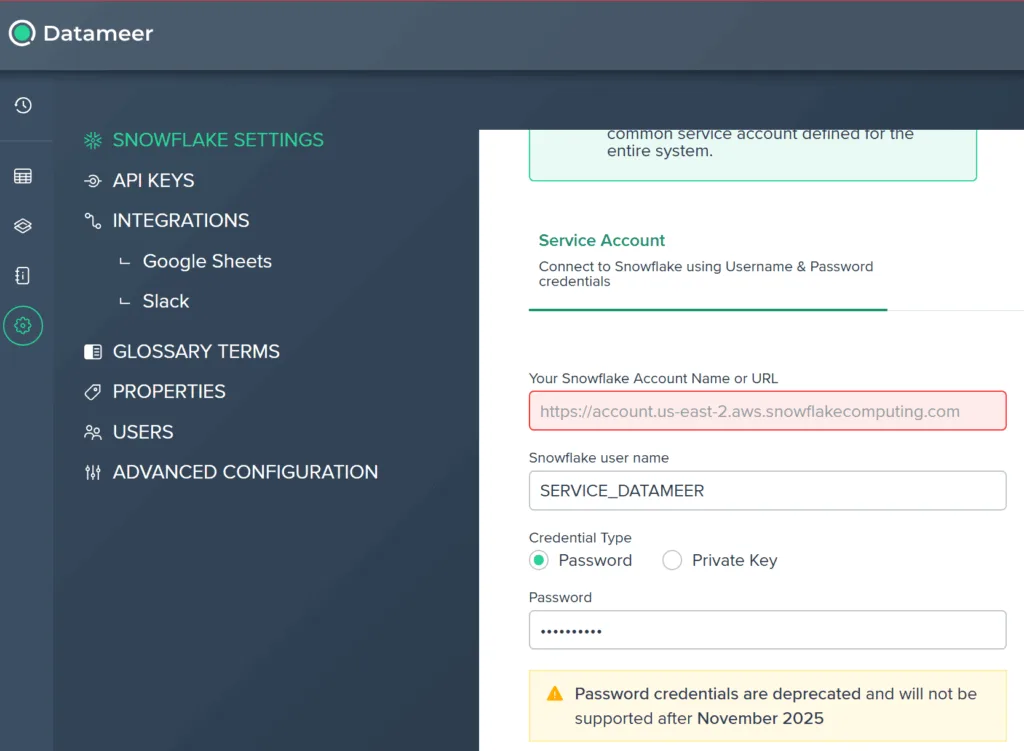Go to API KEYS section

click(153, 180)
